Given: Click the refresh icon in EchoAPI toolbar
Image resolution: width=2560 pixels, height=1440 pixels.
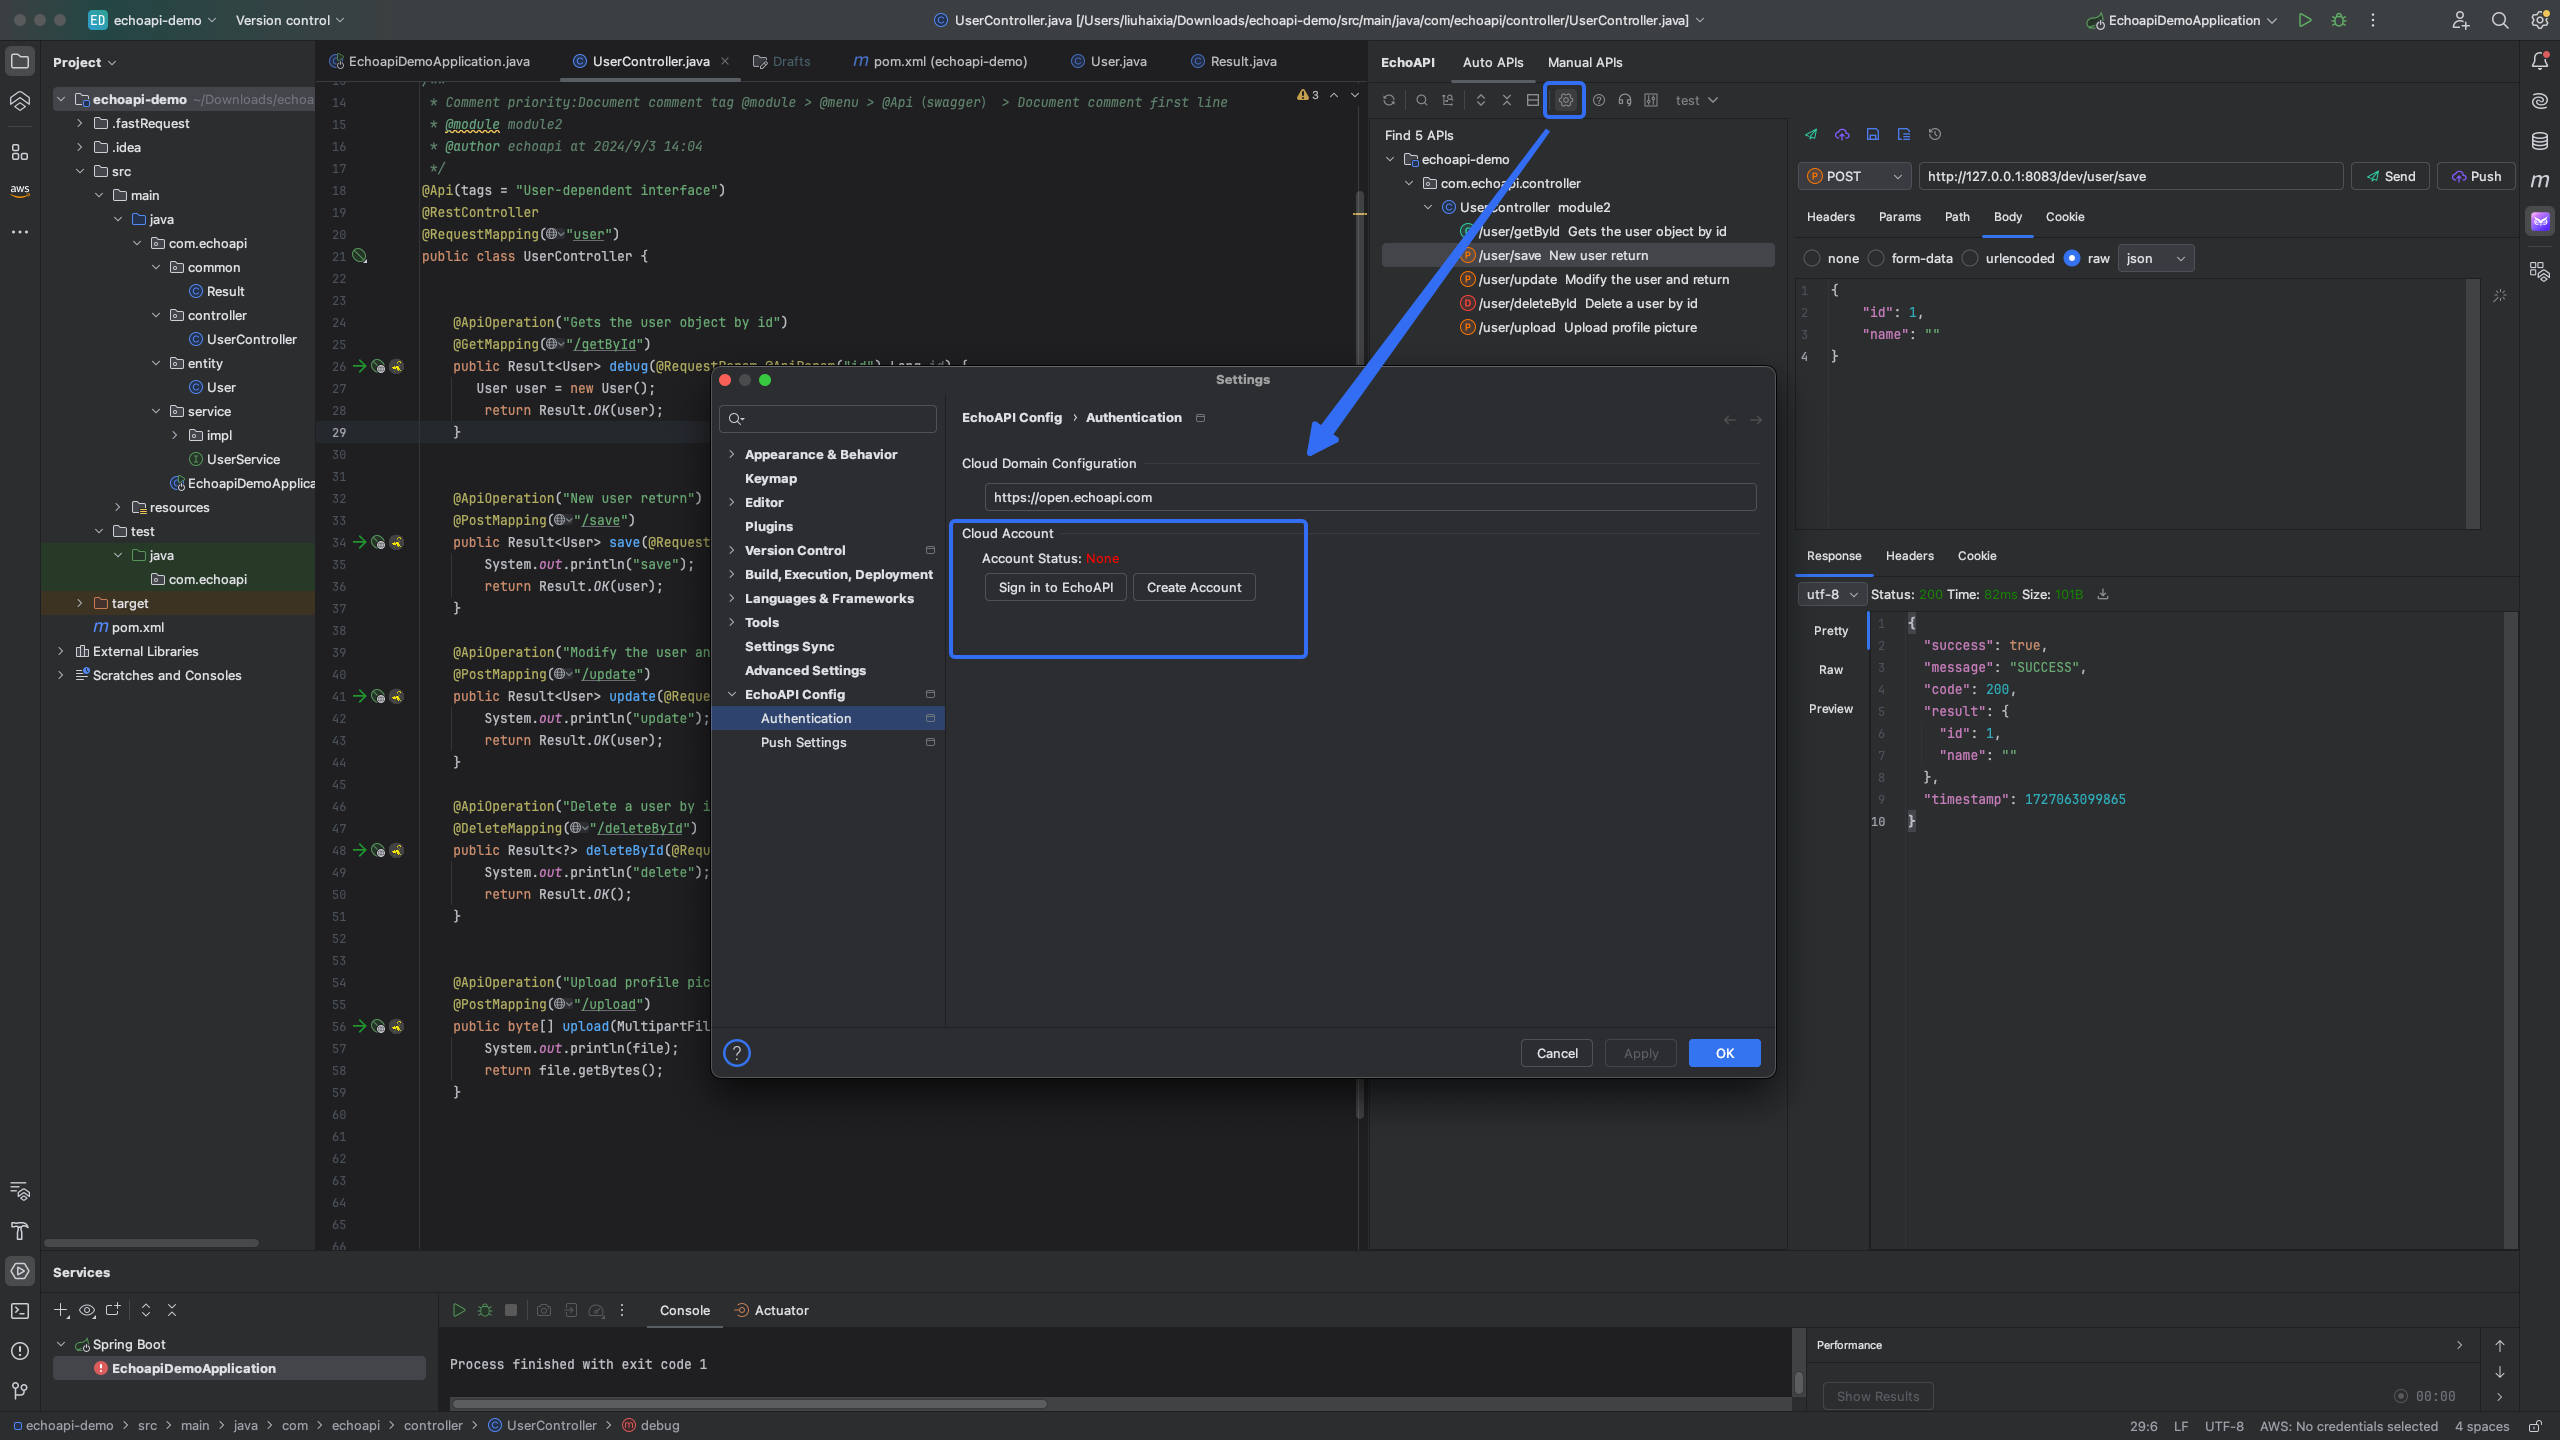Looking at the screenshot, I should click(x=1389, y=100).
